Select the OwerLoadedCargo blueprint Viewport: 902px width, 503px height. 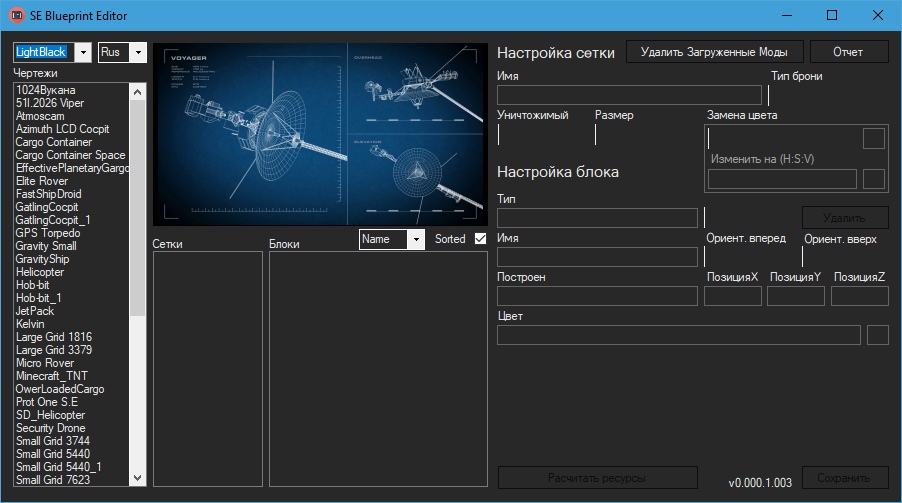72,389
